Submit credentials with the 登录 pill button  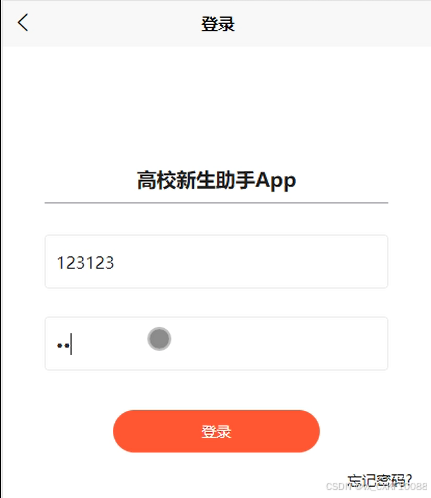(216, 431)
